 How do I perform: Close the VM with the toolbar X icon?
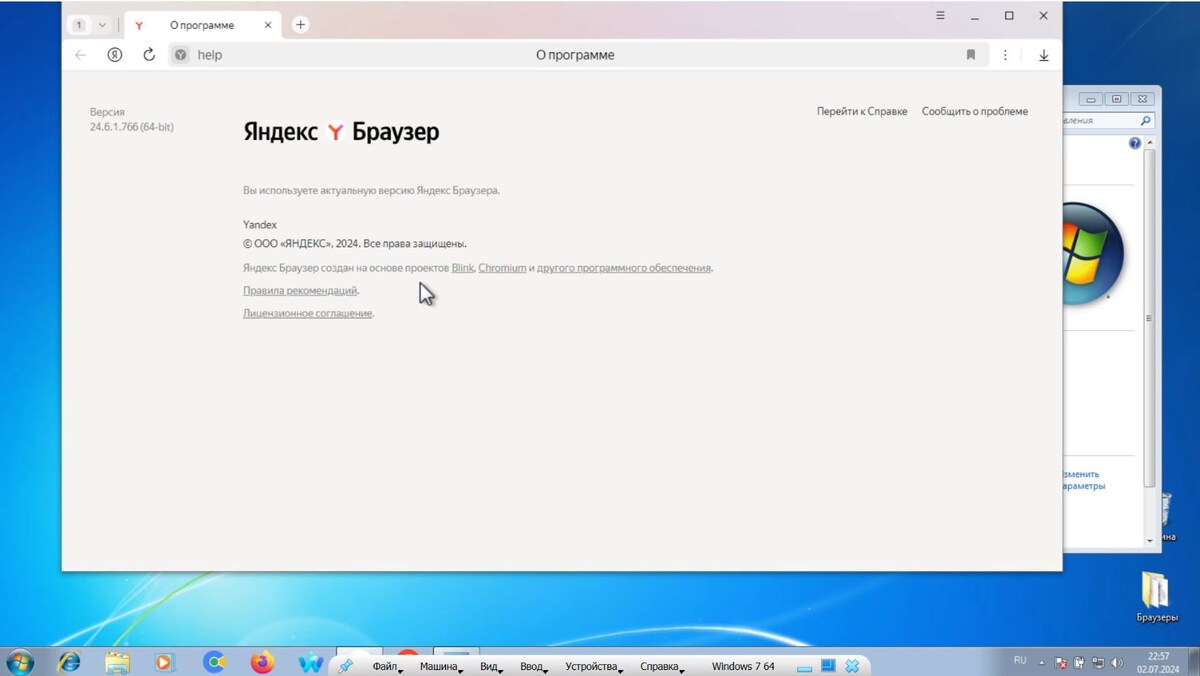click(x=852, y=666)
